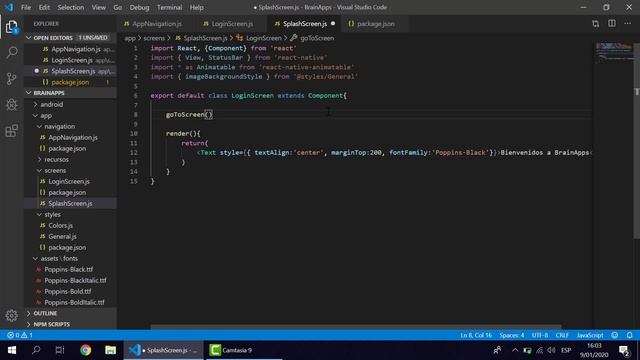Open the Manage gear in activity bar
The width and height of the screenshot is (640, 360).
coord(11,315)
